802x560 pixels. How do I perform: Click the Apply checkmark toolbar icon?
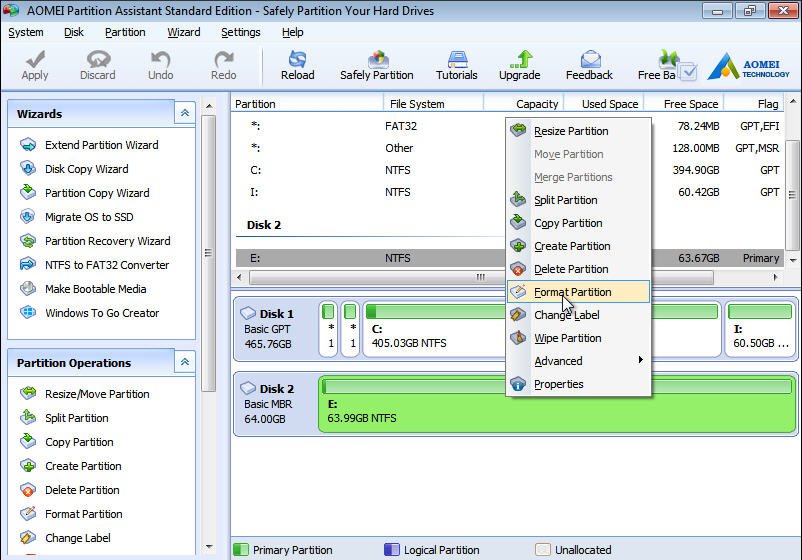point(35,59)
